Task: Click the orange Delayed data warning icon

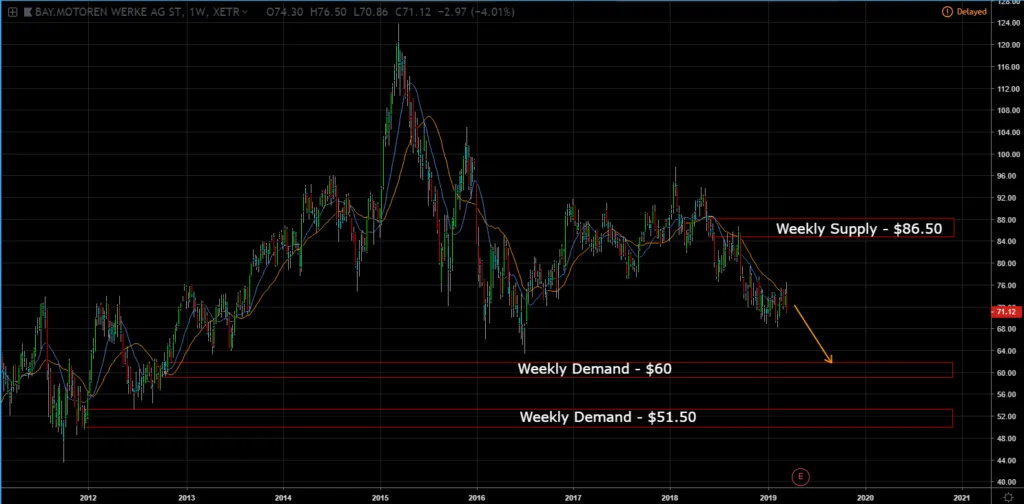Action: pyautogui.click(x=947, y=12)
